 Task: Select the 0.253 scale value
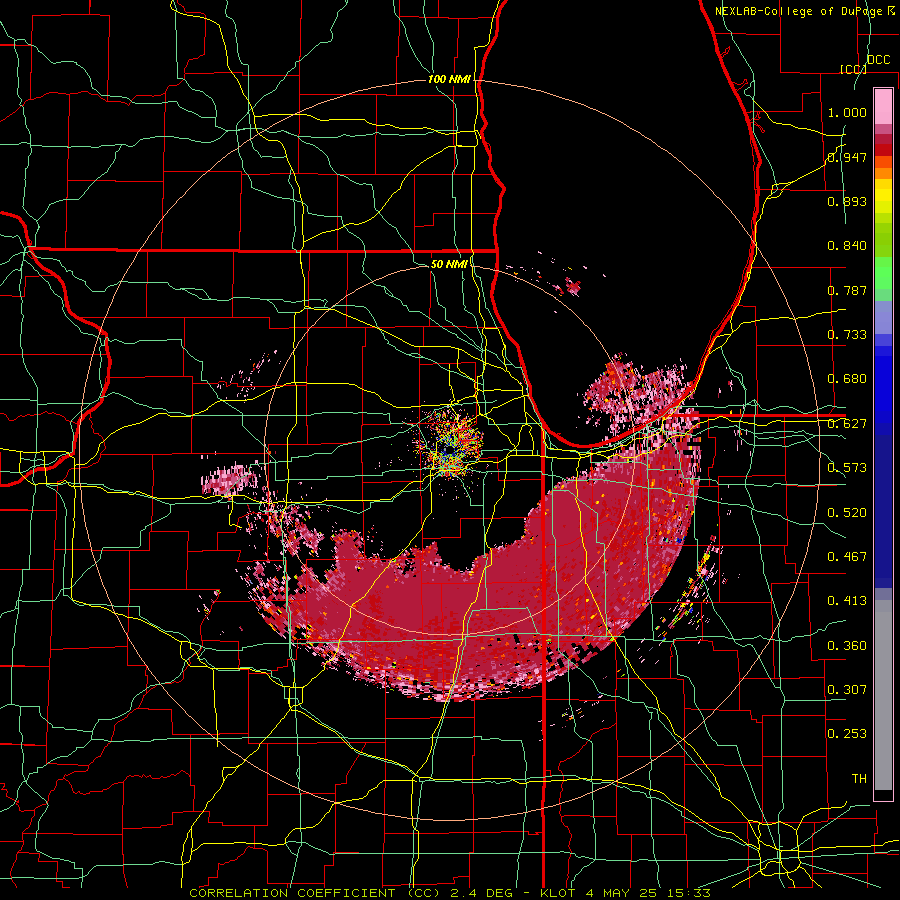pos(847,734)
